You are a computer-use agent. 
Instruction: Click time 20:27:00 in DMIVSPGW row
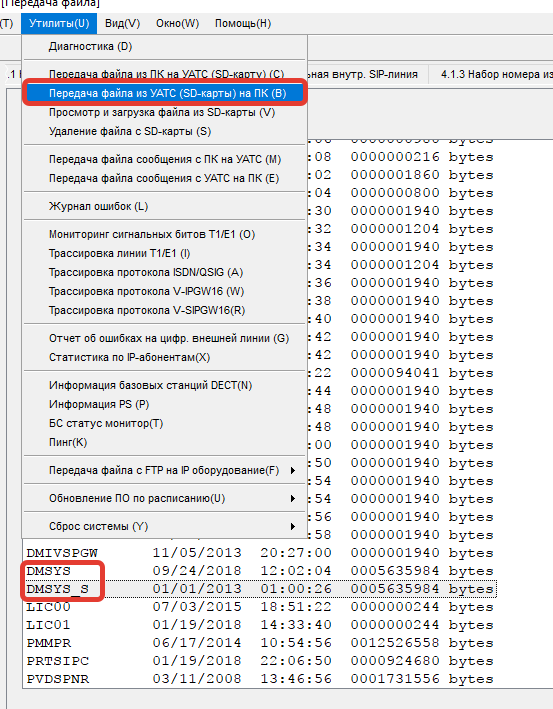pyautogui.click(x=296, y=553)
